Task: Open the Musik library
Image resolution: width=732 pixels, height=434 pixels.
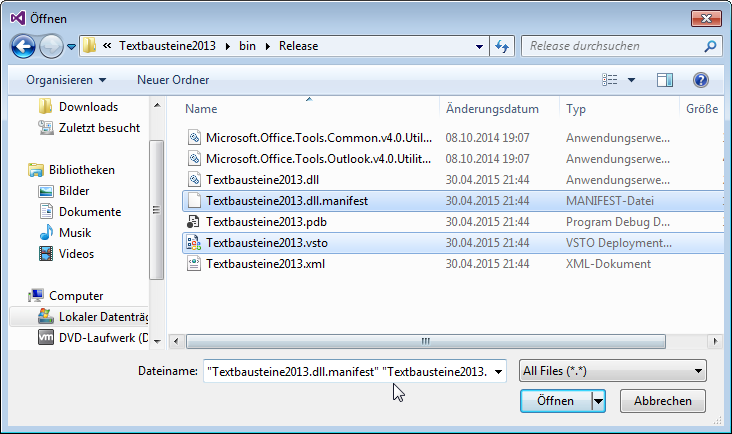Action: [75, 233]
